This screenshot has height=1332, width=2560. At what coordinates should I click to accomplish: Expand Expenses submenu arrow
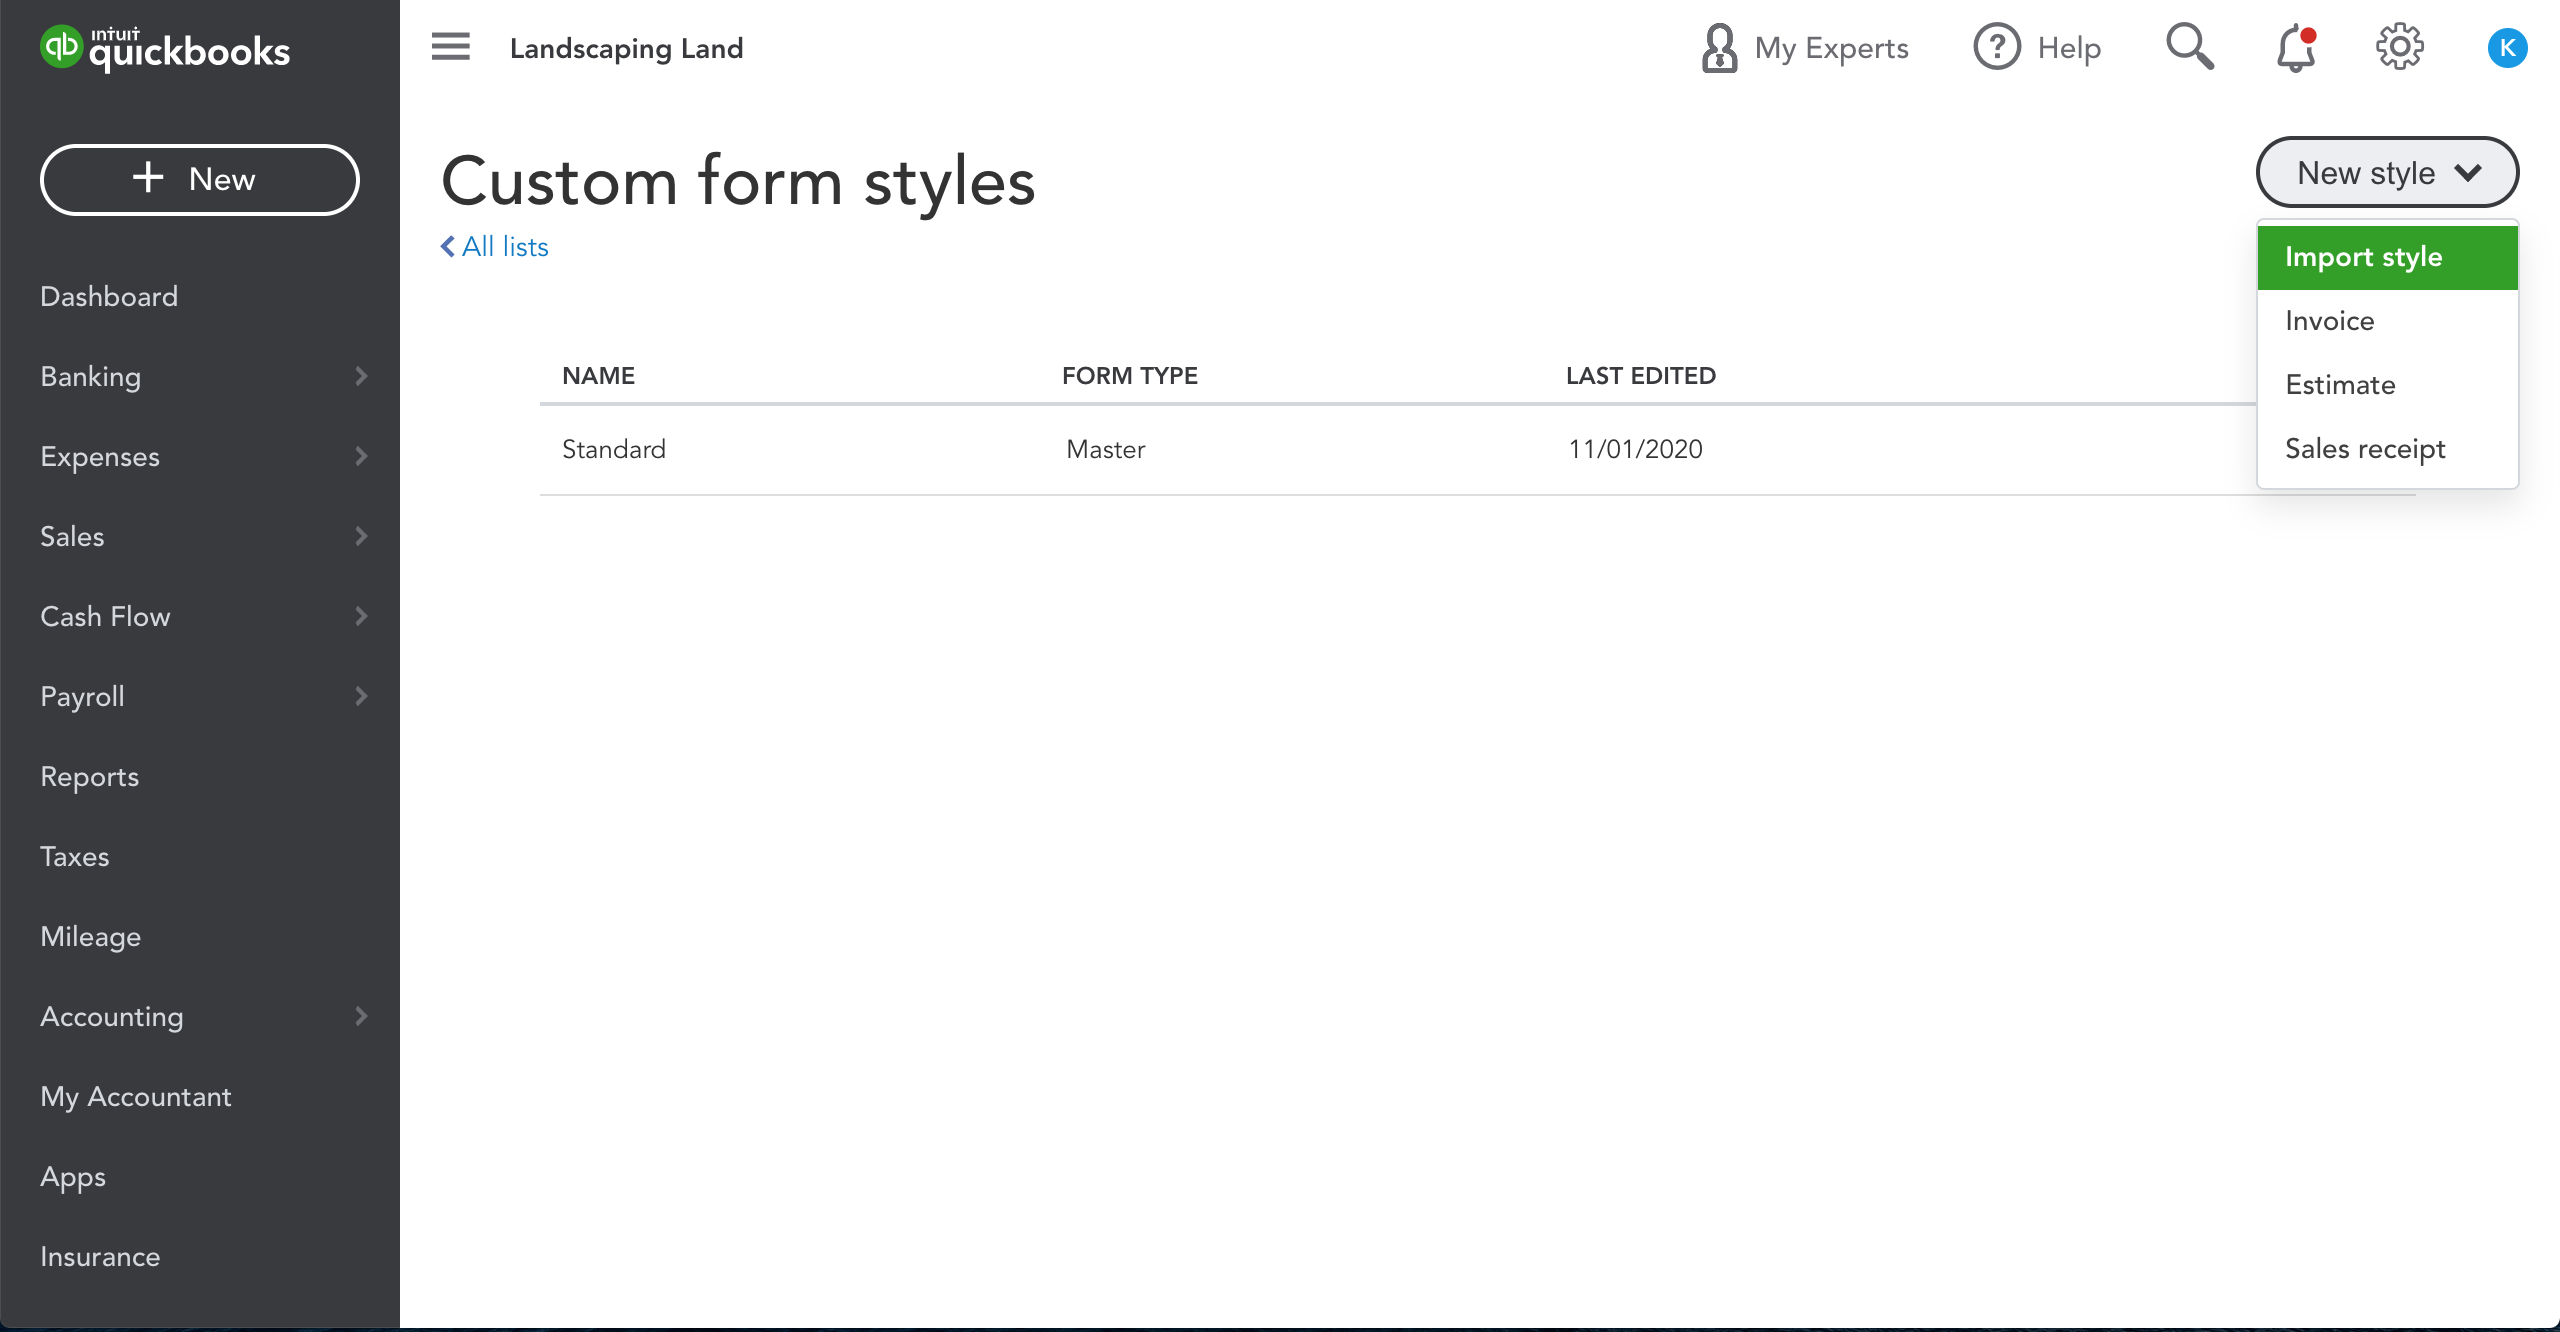tap(362, 456)
